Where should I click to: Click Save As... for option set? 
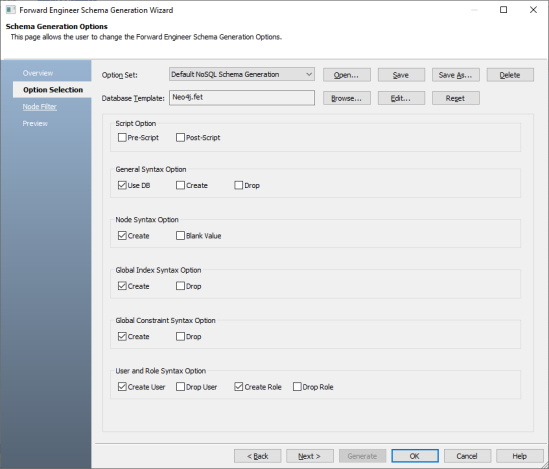[x=456, y=75]
